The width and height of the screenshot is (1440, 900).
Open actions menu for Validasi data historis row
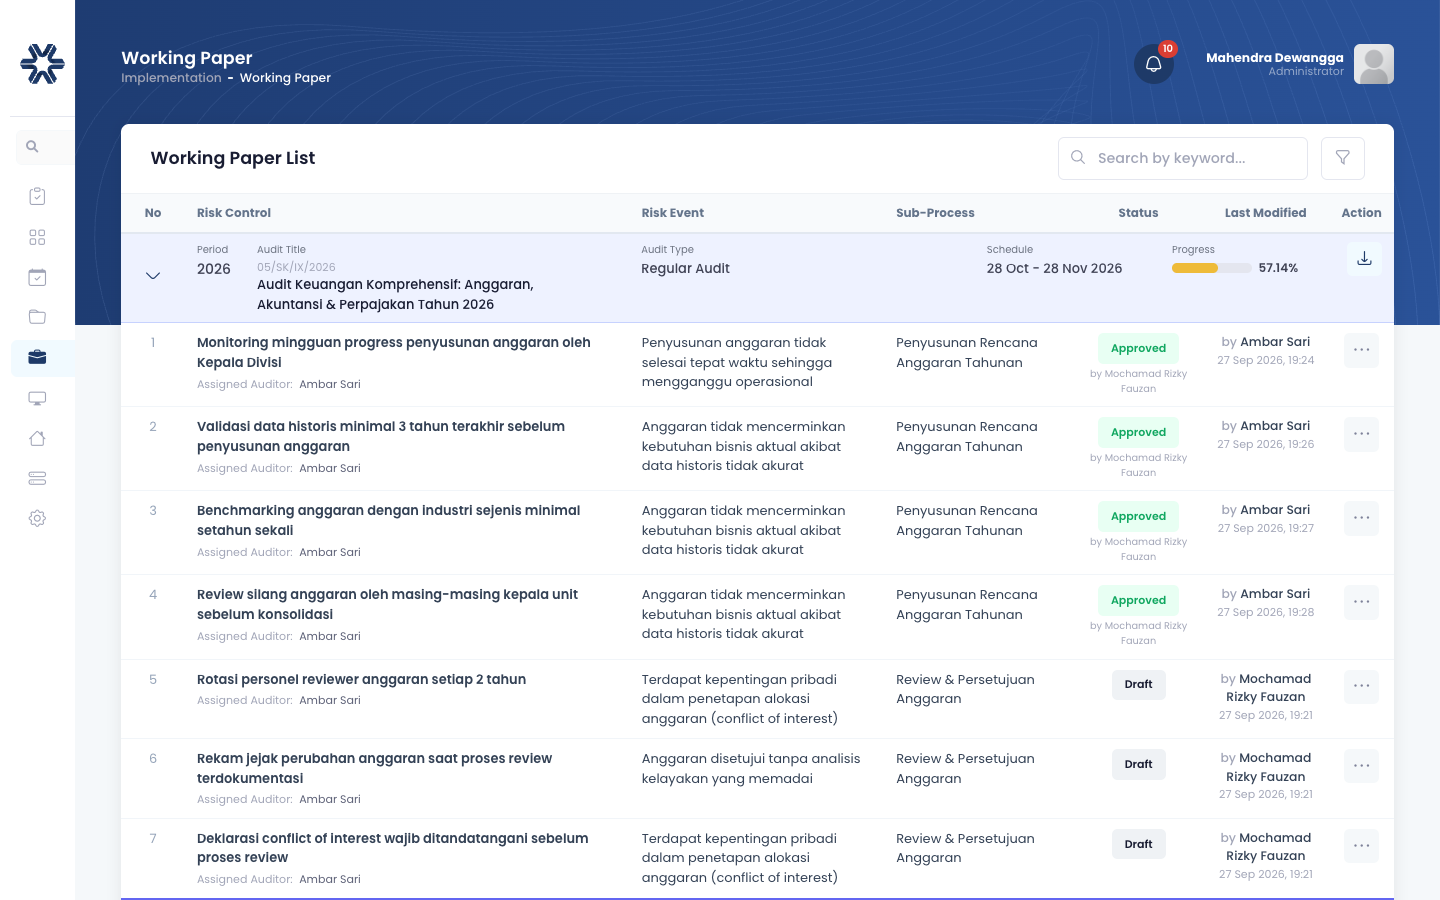pos(1362,434)
